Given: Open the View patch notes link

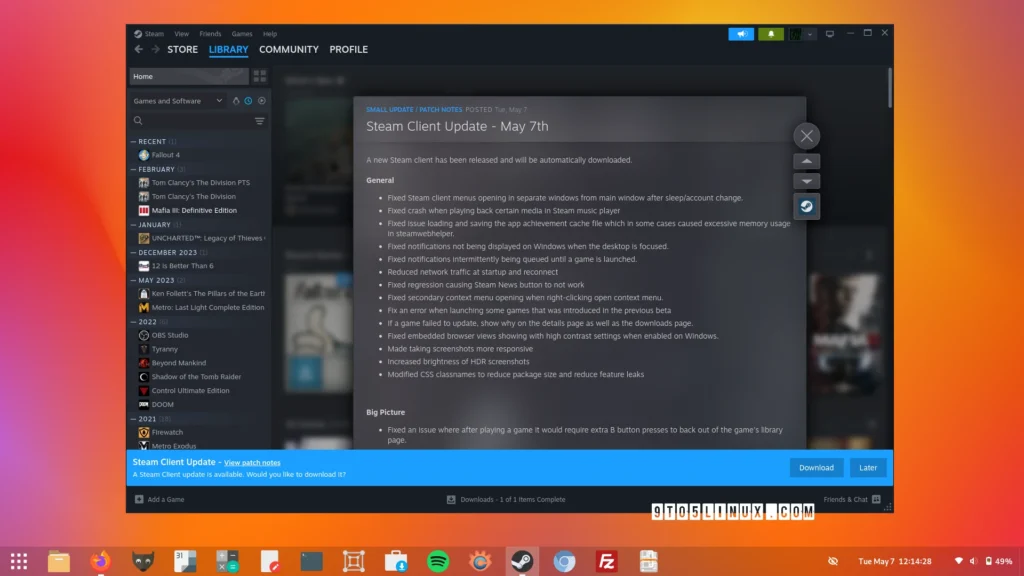Looking at the screenshot, I should pos(252,462).
